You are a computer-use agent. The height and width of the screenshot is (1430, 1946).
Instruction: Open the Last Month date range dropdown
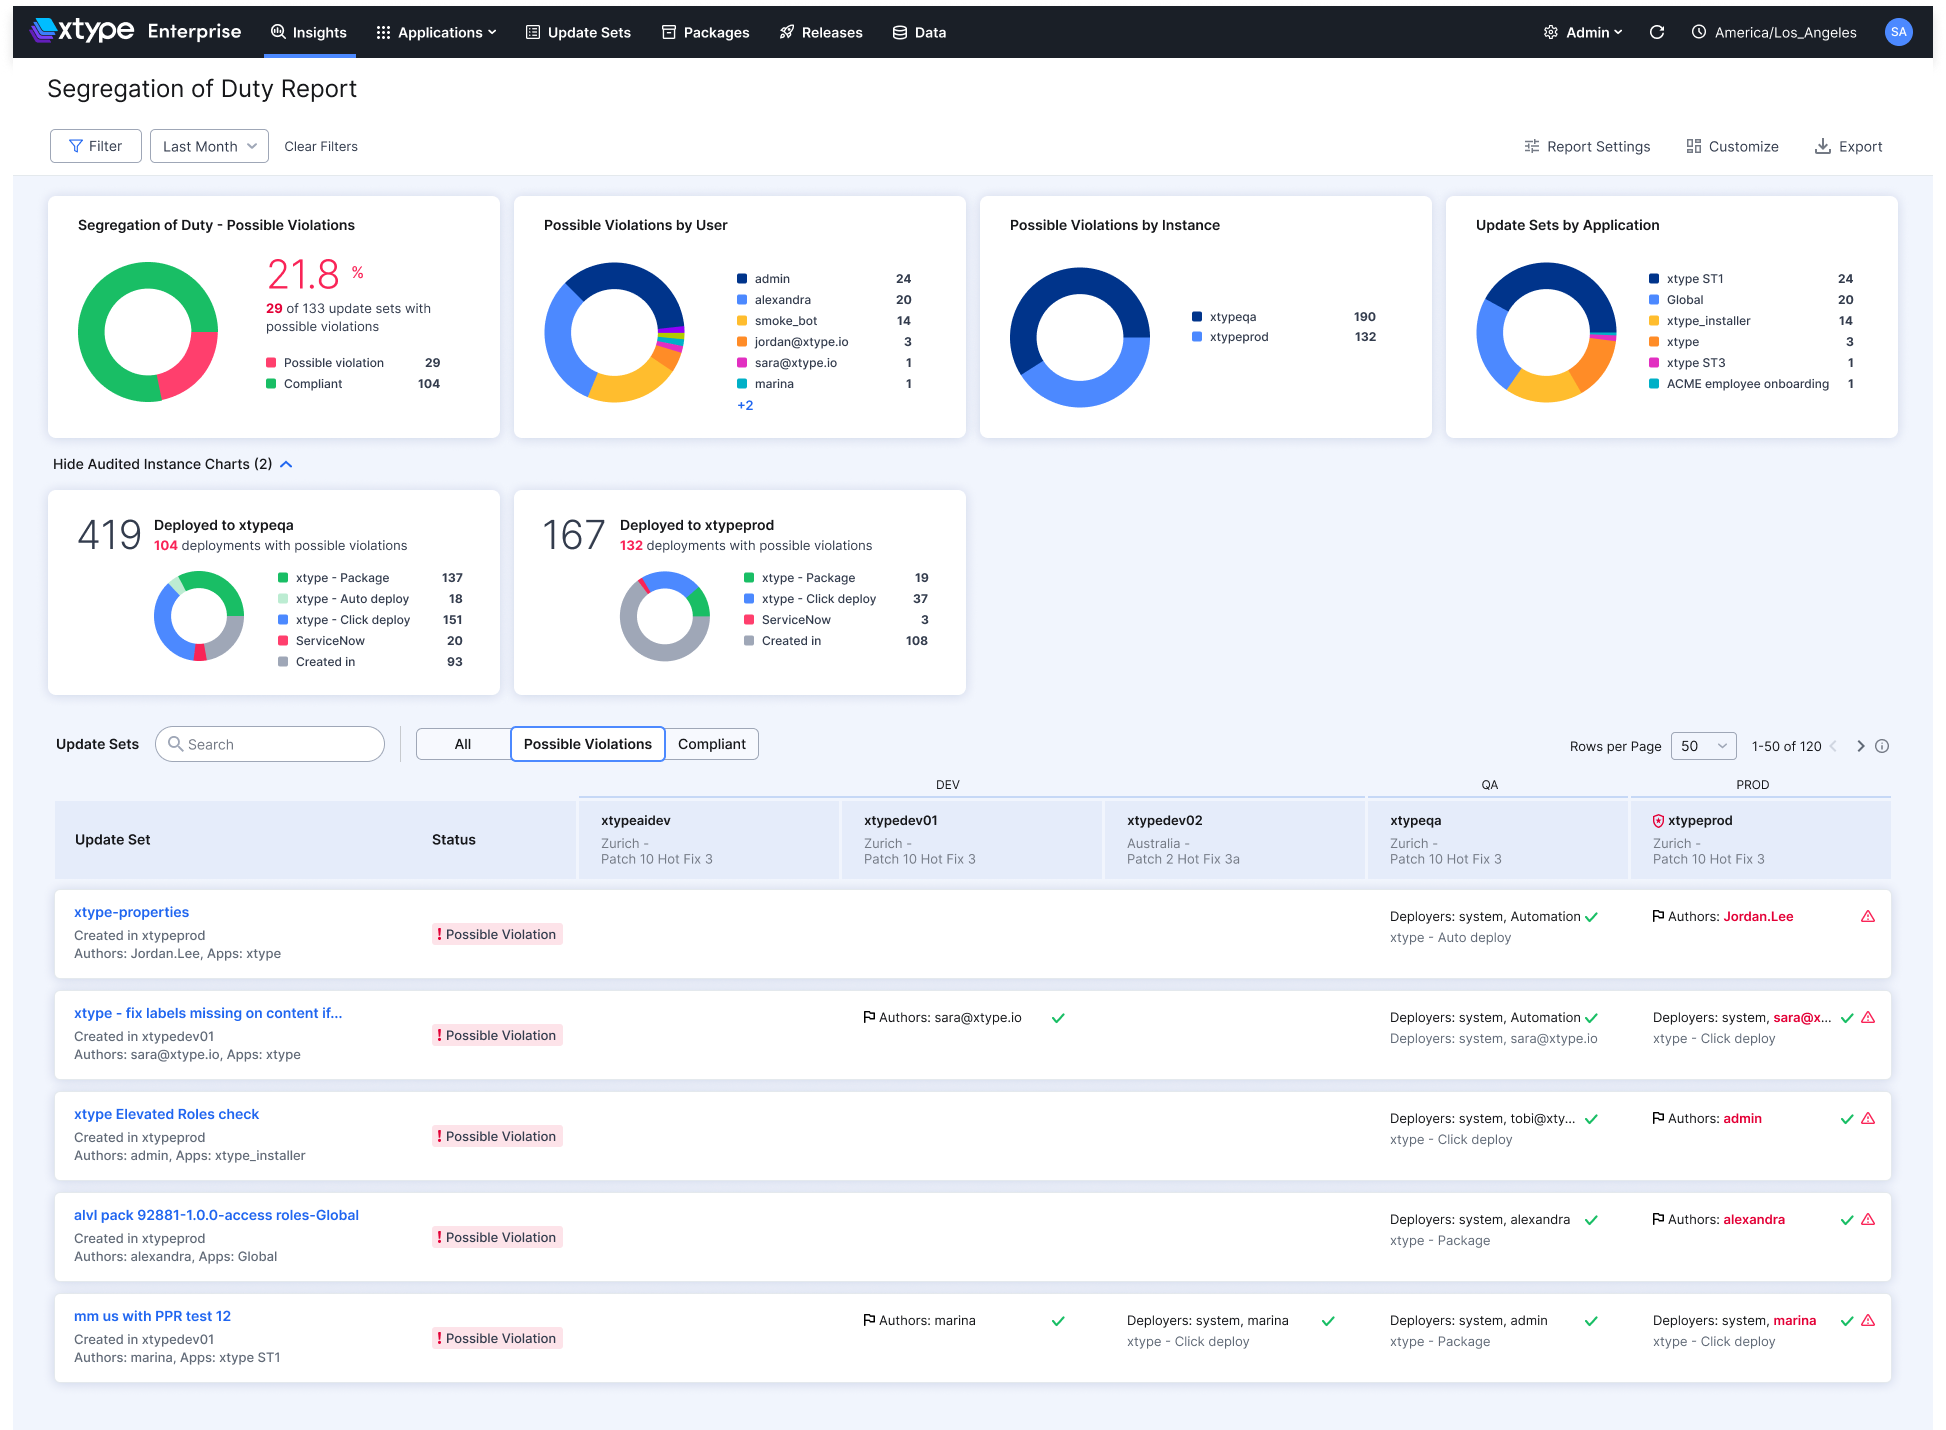[209, 146]
